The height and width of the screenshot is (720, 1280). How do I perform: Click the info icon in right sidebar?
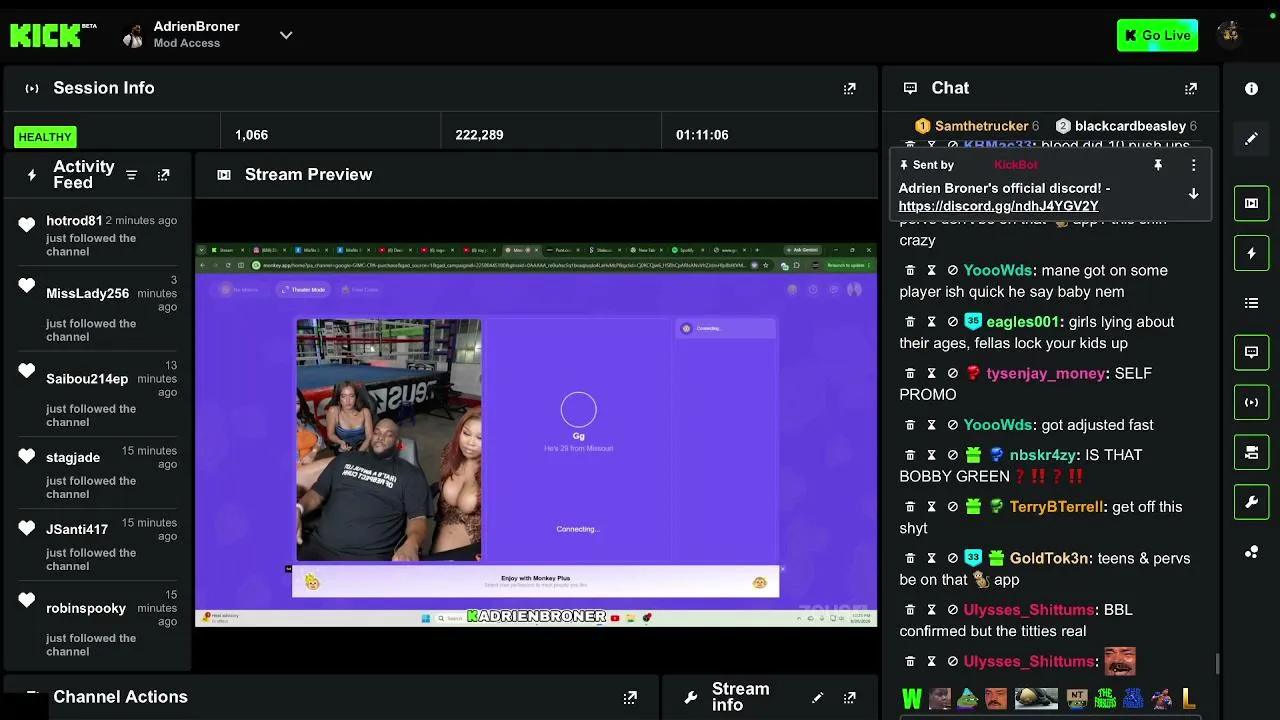coord(1251,88)
